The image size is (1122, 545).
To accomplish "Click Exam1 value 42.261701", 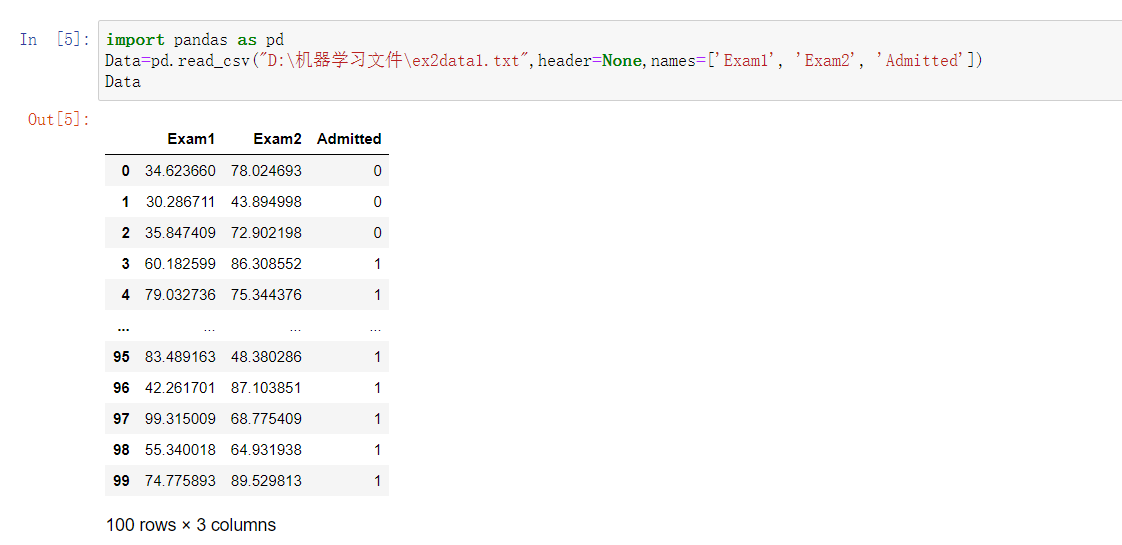I will click(180, 388).
